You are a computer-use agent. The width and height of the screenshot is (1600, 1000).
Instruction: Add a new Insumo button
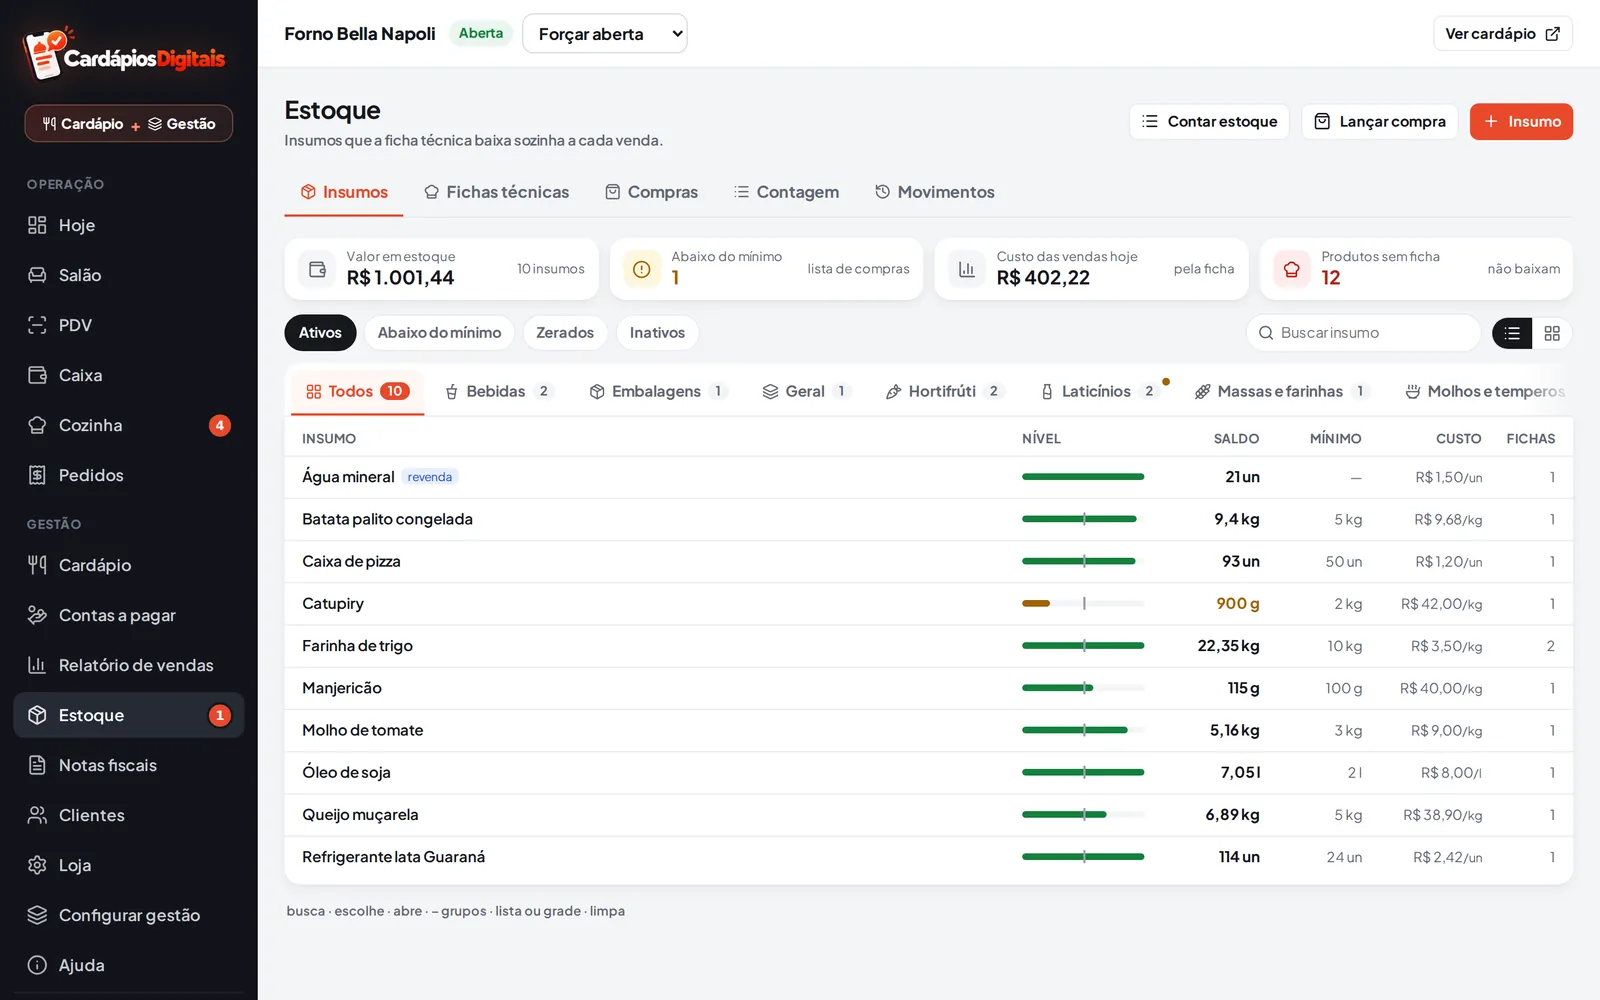point(1521,122)
